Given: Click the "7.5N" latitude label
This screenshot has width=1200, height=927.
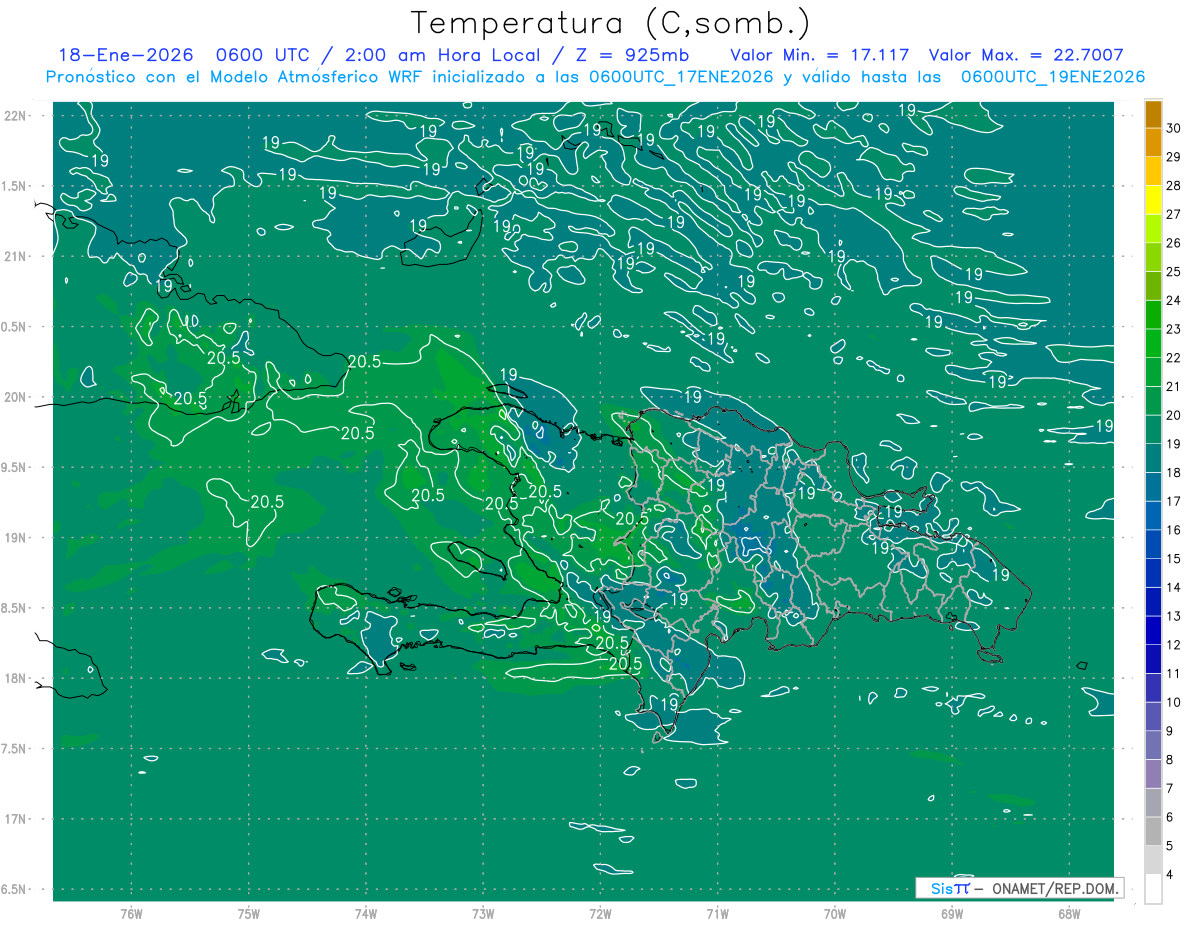Looking at the screenshot, I should pyautogui.click(x=15, y=749).
